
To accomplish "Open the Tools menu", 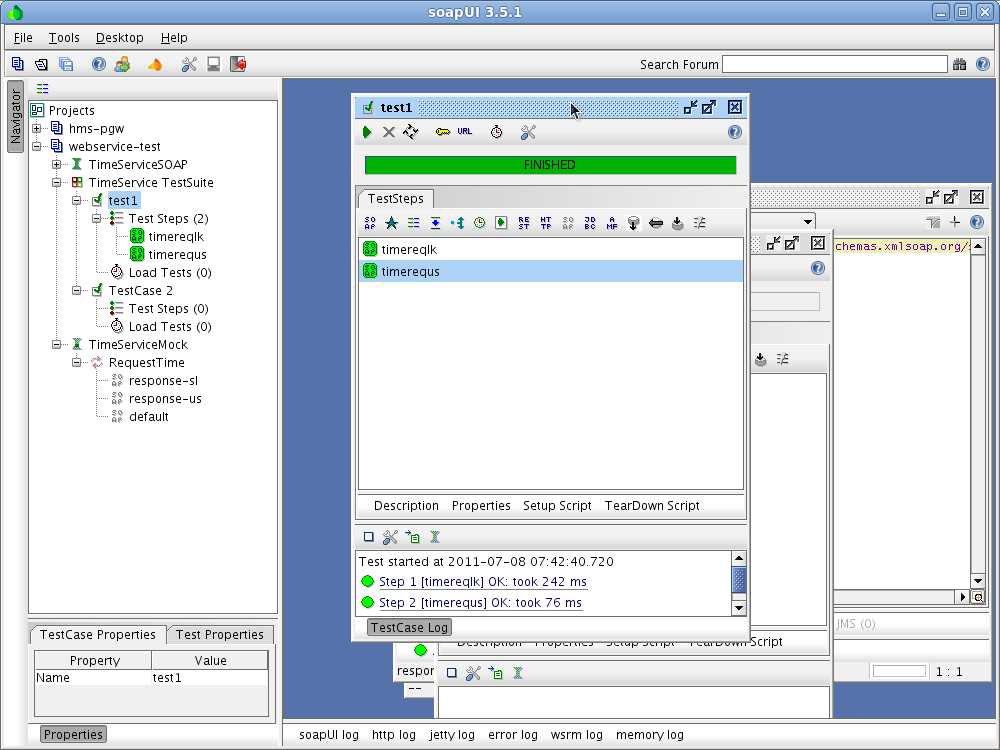I will (64, 38).
